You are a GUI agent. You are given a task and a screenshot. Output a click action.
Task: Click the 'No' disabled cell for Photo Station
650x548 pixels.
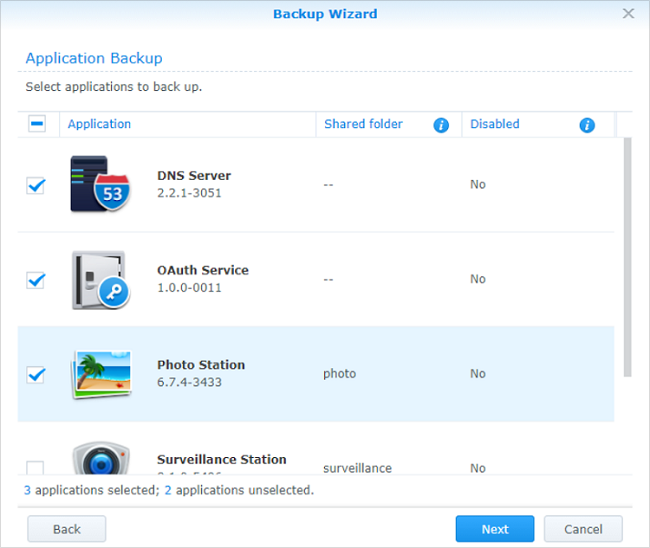pos(478,373)
